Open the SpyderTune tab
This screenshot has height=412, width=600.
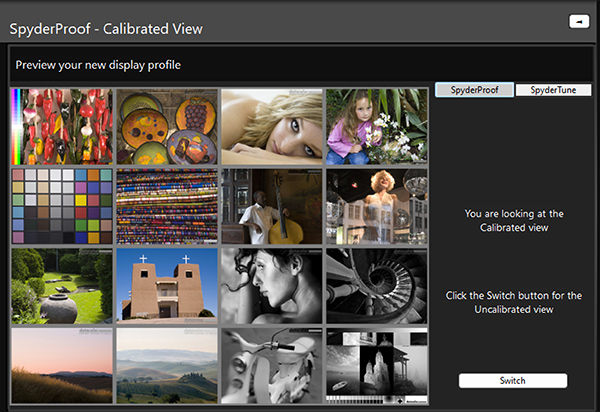[553, 90]
